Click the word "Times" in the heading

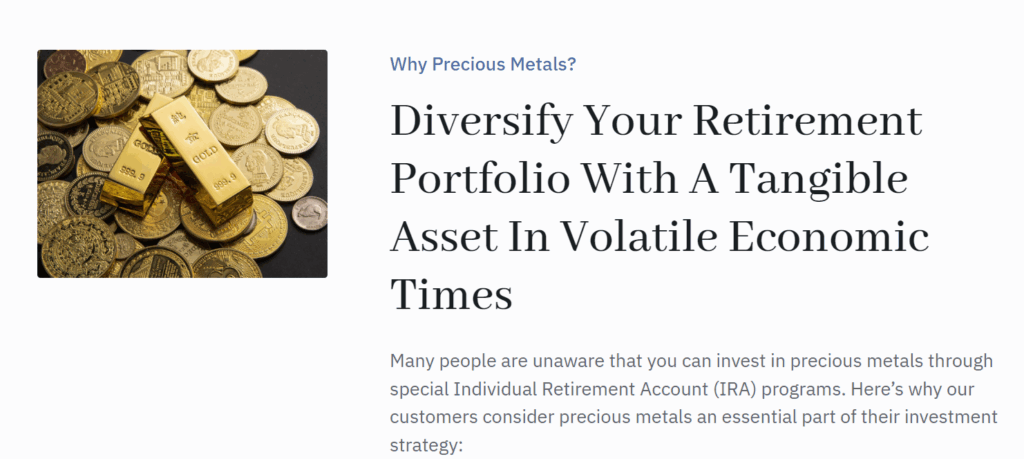(x=451, y=295)
